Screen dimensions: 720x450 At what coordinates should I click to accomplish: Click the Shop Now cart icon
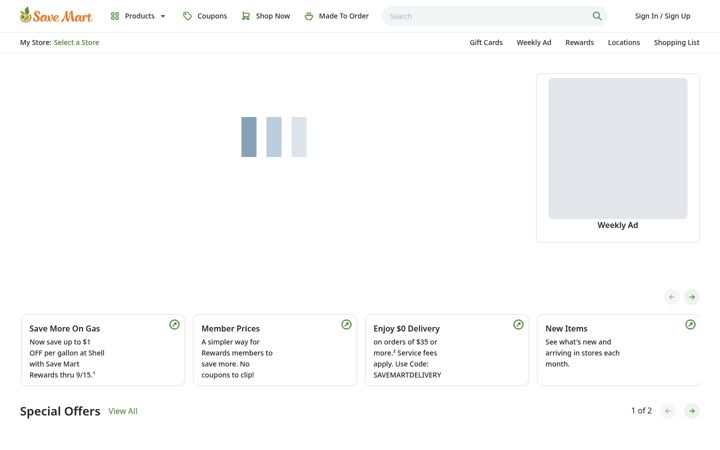coord(246,16)
